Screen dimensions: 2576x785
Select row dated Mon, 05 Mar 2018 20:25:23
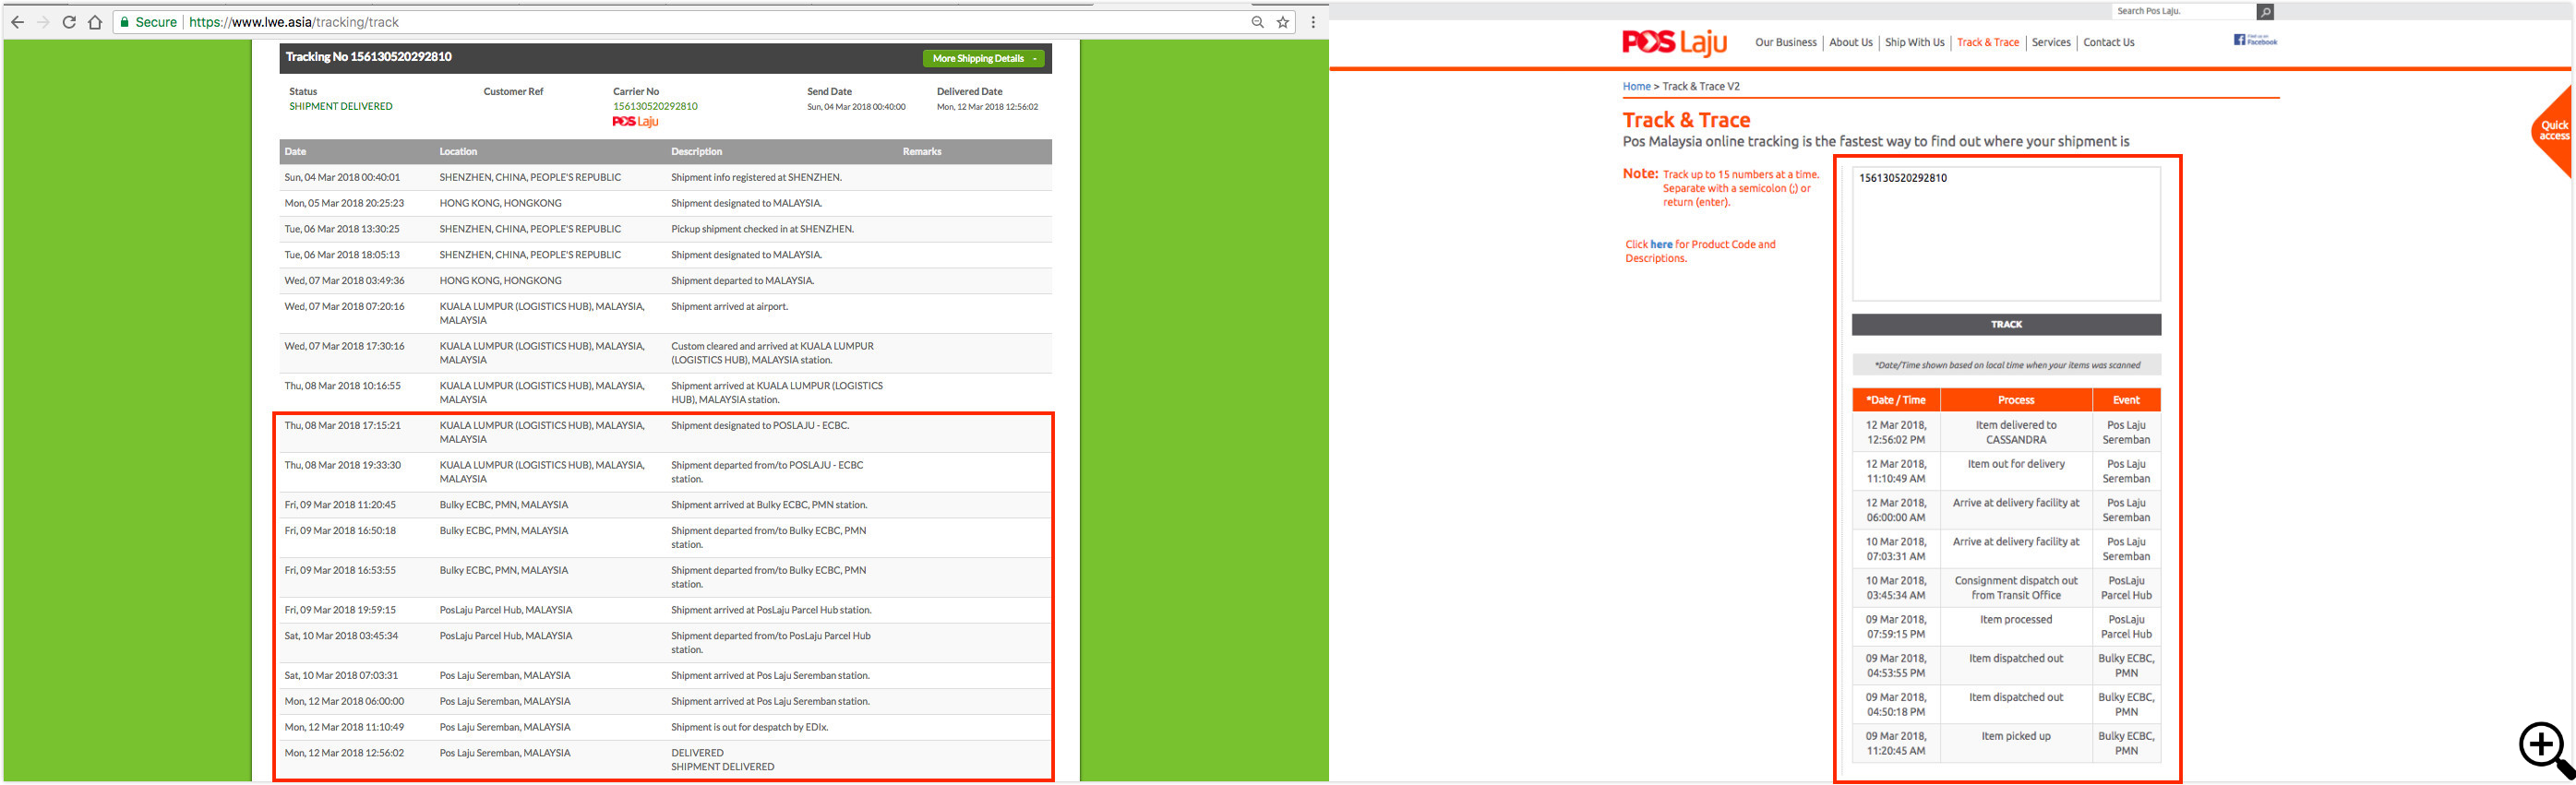[665, 204]
